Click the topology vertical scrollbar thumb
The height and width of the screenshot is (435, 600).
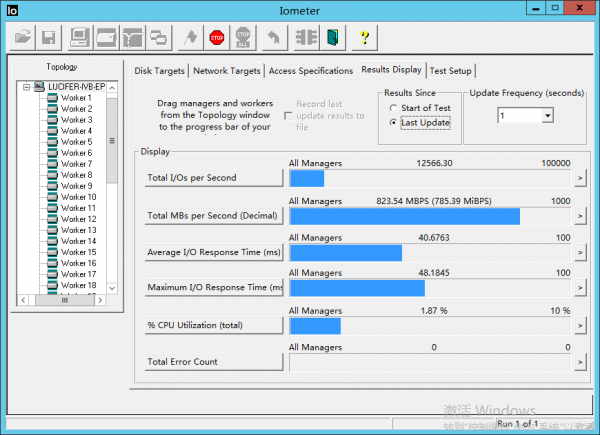[x=112, y=141]
